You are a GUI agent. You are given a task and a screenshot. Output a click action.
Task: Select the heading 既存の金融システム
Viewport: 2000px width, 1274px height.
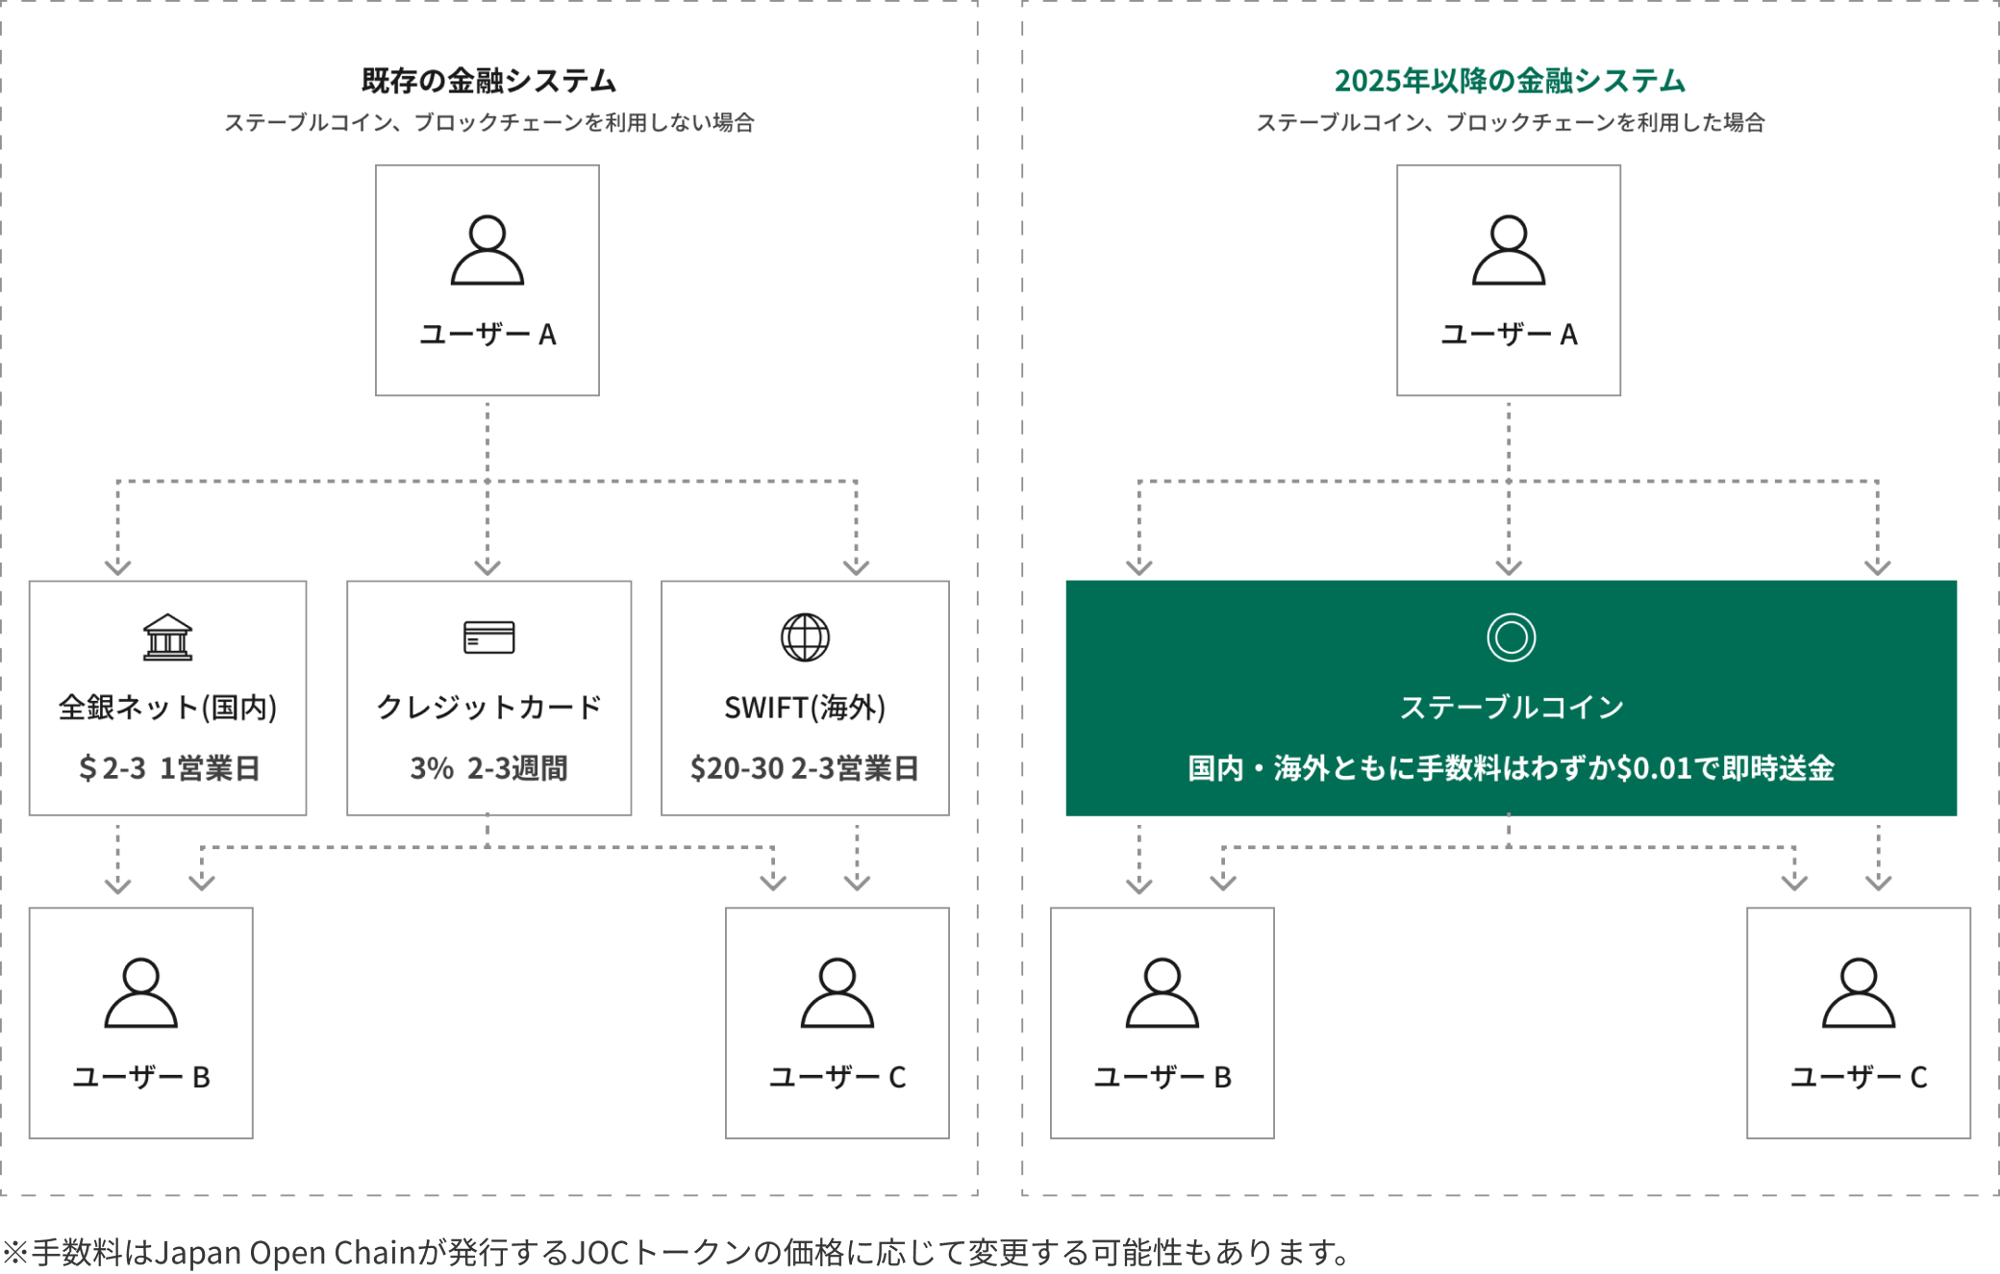pos(488,81)
